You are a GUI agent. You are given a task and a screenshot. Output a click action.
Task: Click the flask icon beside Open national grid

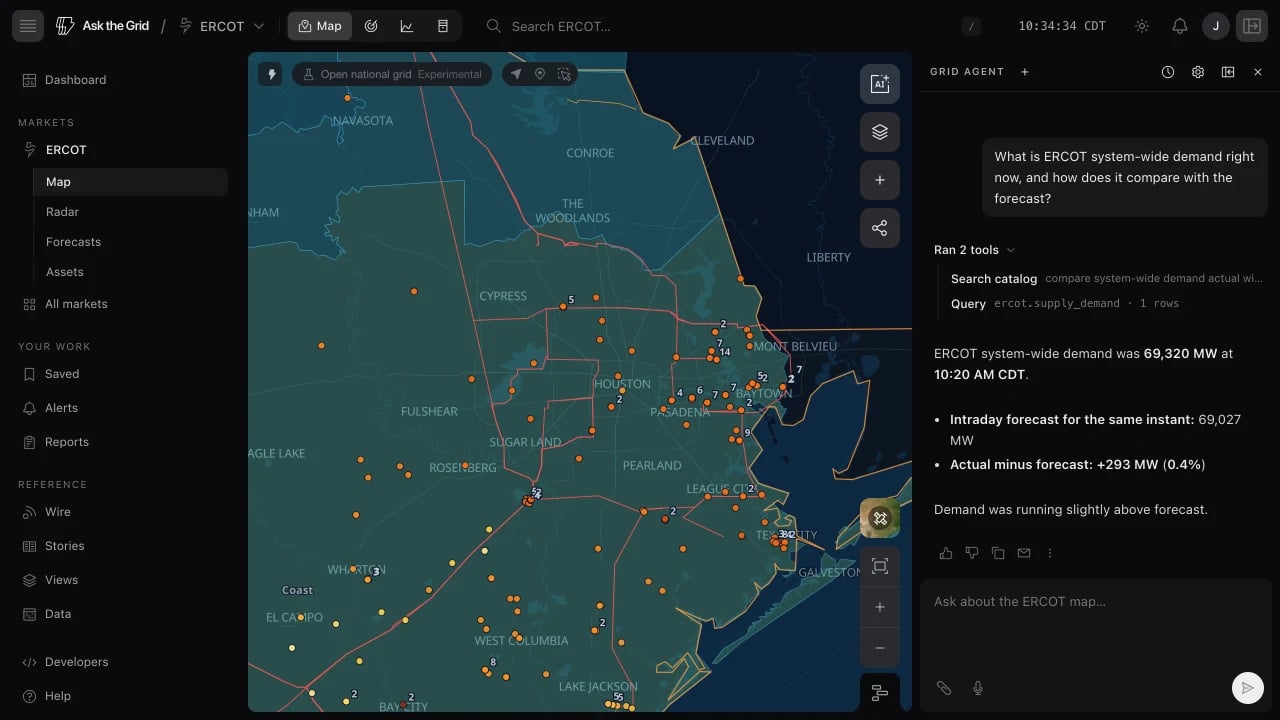[x=309, y=74]
